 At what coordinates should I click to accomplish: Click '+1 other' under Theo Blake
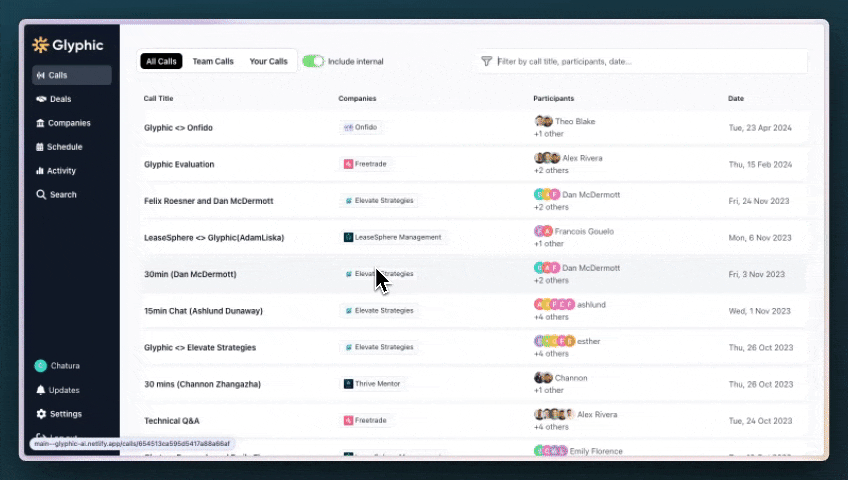tap(549, 134)
